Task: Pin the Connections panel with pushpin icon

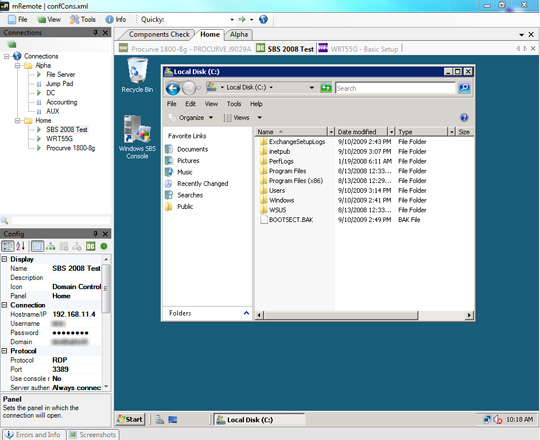Action: 95,32
